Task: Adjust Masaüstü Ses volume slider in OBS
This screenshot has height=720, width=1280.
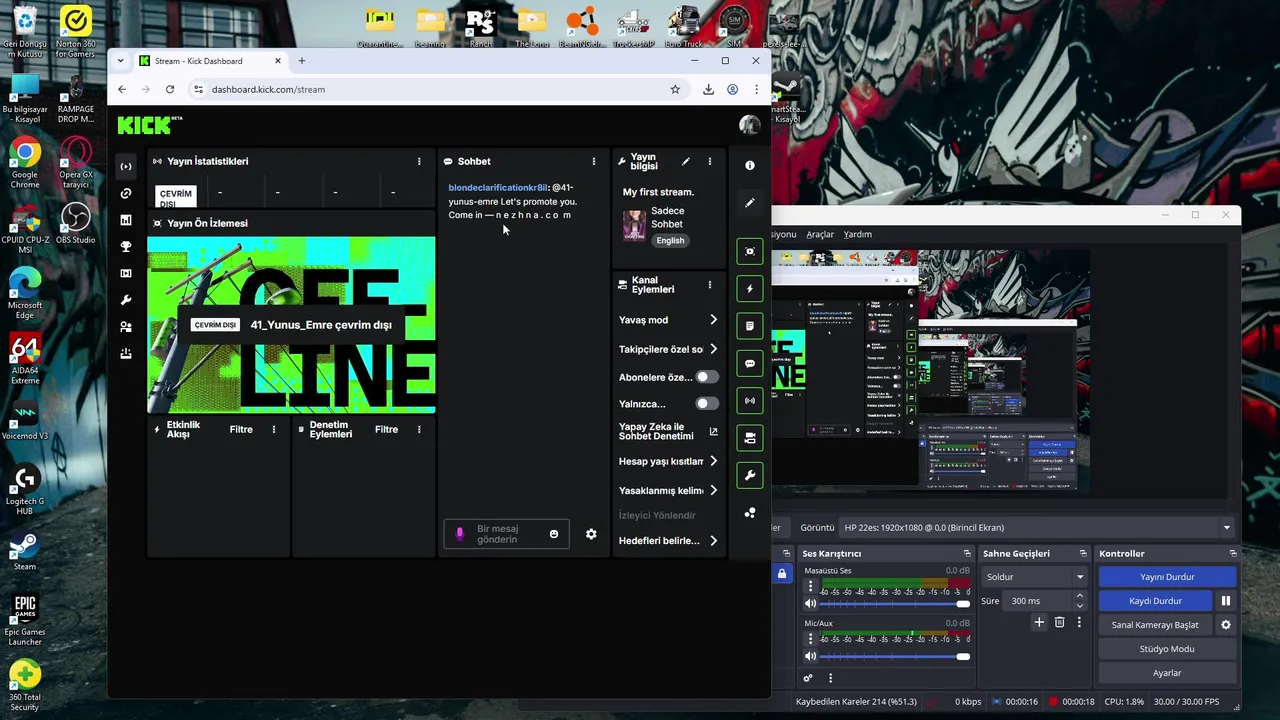Action: (893, 604)
